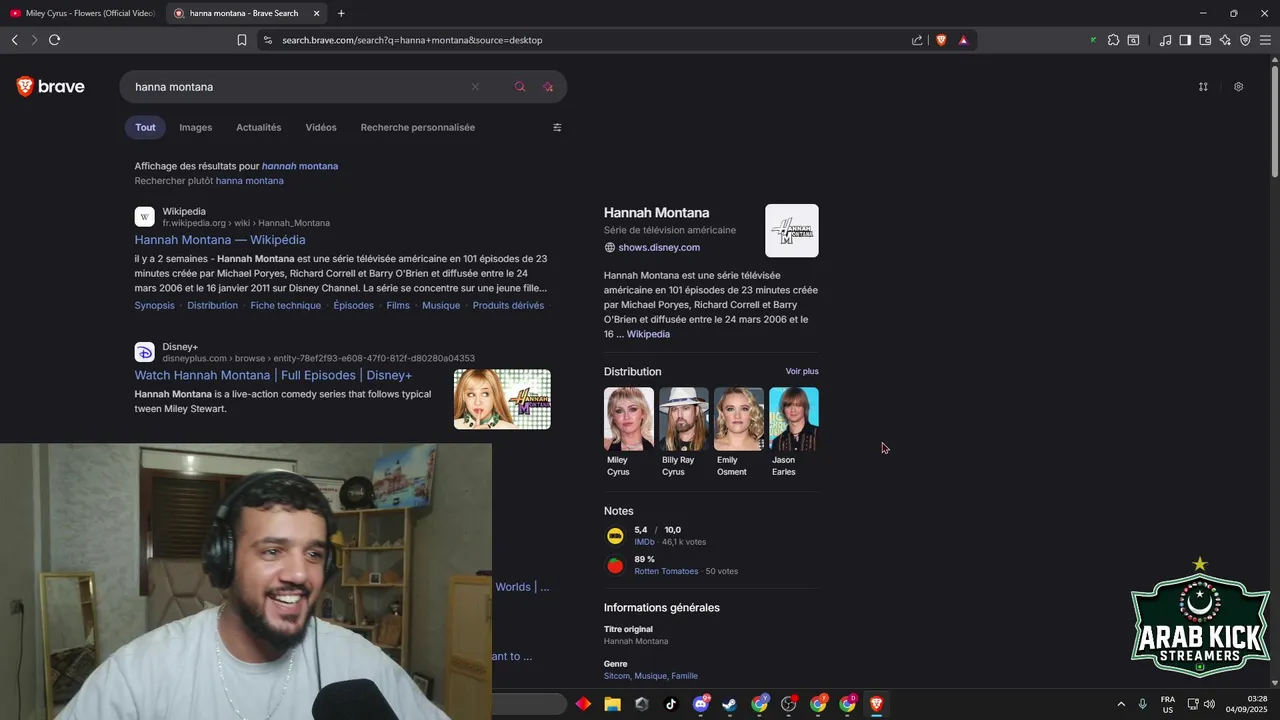Go back to previous page
This screenshot has width=1280, height=720.
(x=14, y=40)
